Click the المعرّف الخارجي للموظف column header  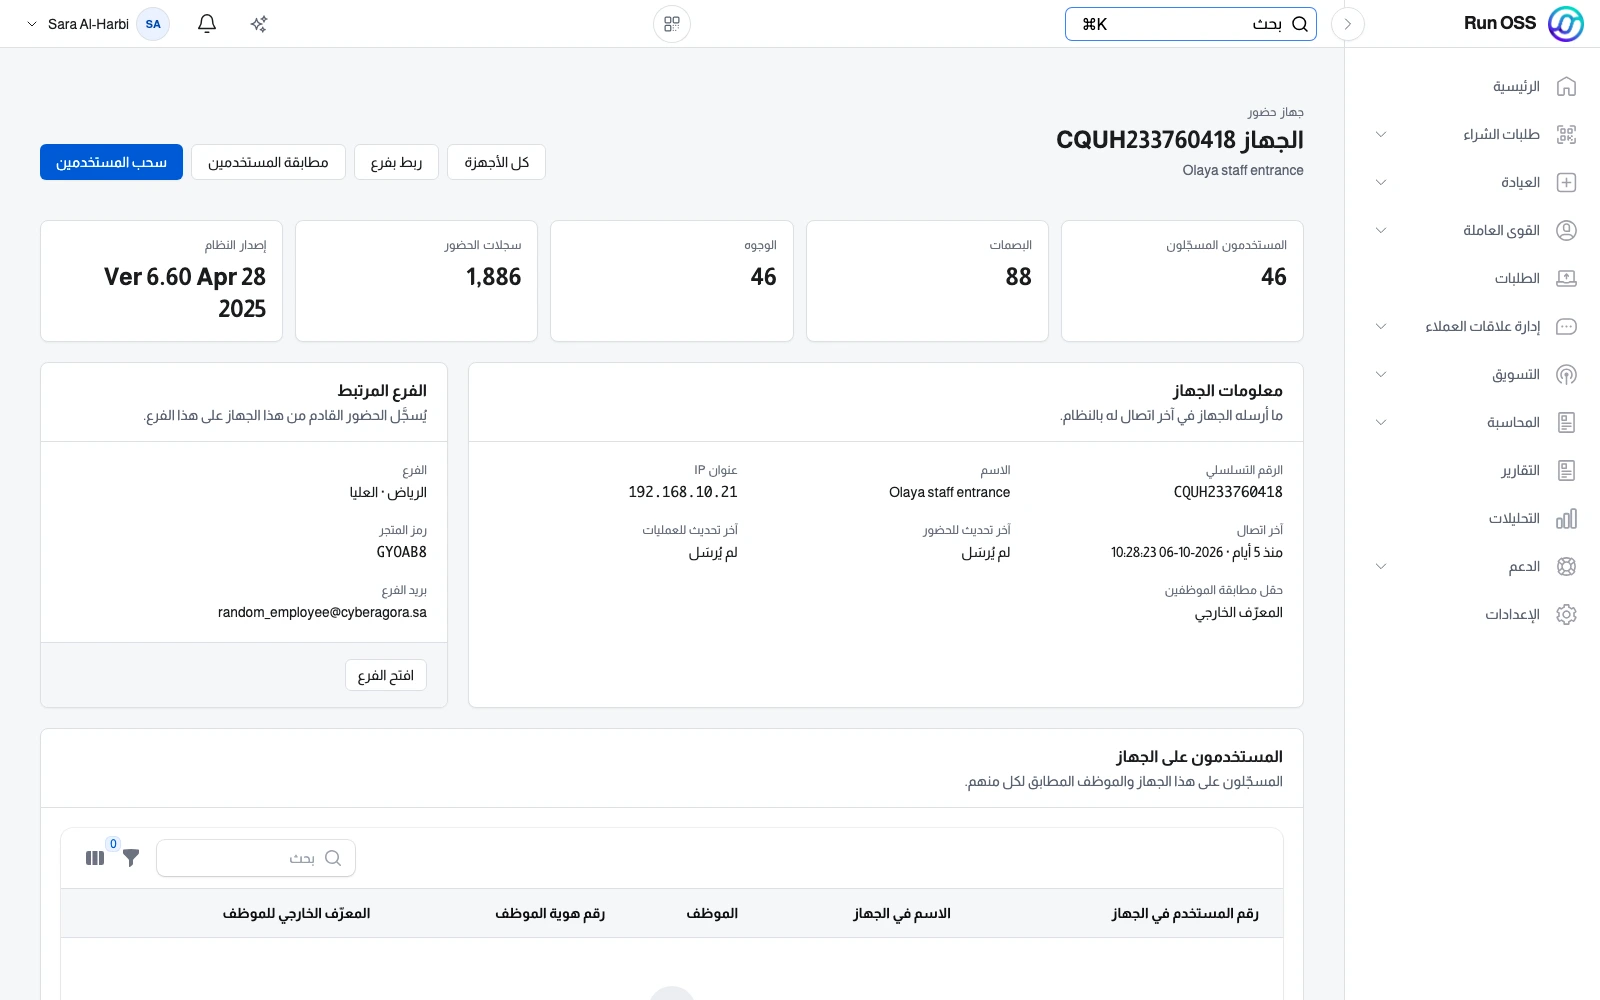click(297, 913)
